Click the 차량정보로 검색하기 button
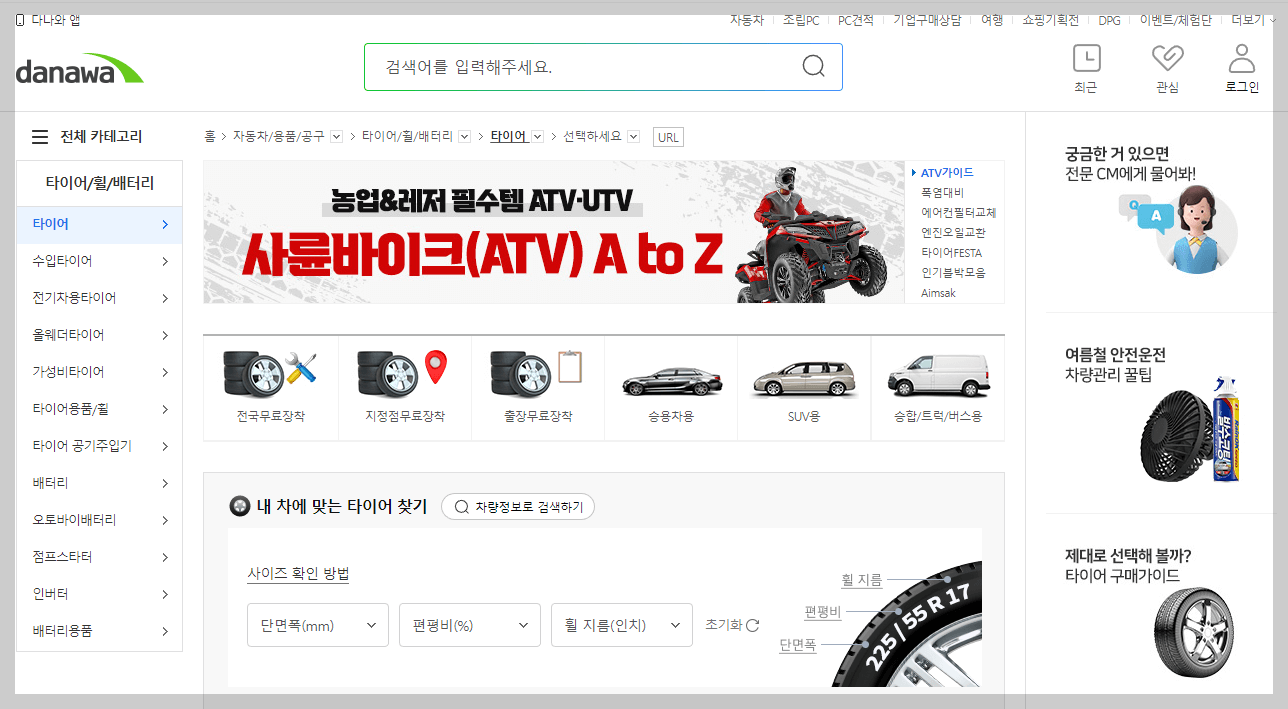 tap(517, 506)
